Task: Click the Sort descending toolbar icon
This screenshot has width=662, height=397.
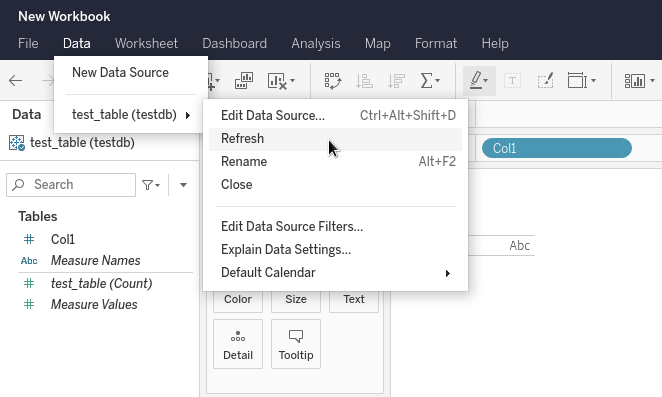Action: pyautogui.click(x=396, y=81)
